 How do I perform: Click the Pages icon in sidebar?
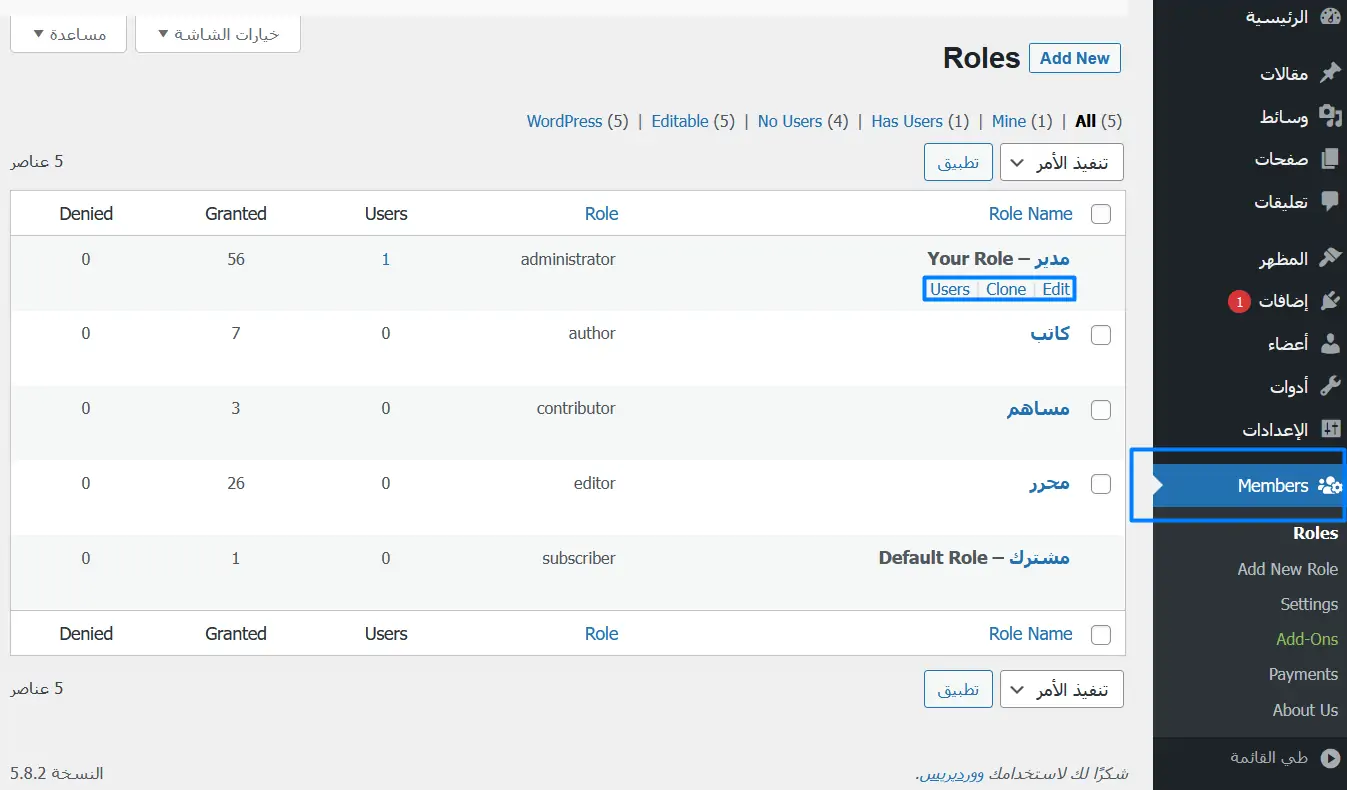pyautogui.click(x=1329, y=159)
